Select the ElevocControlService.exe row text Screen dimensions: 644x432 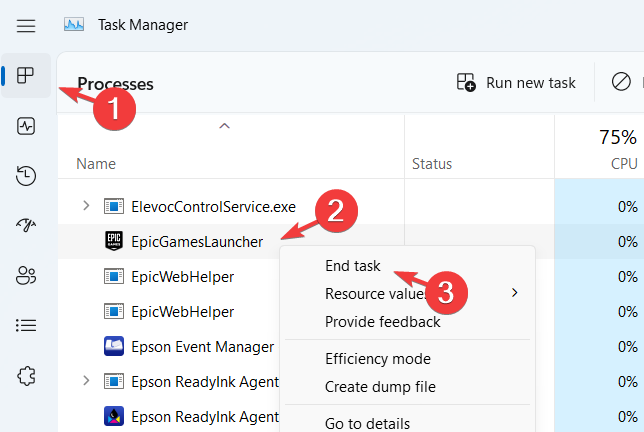(x=213, y=207)
